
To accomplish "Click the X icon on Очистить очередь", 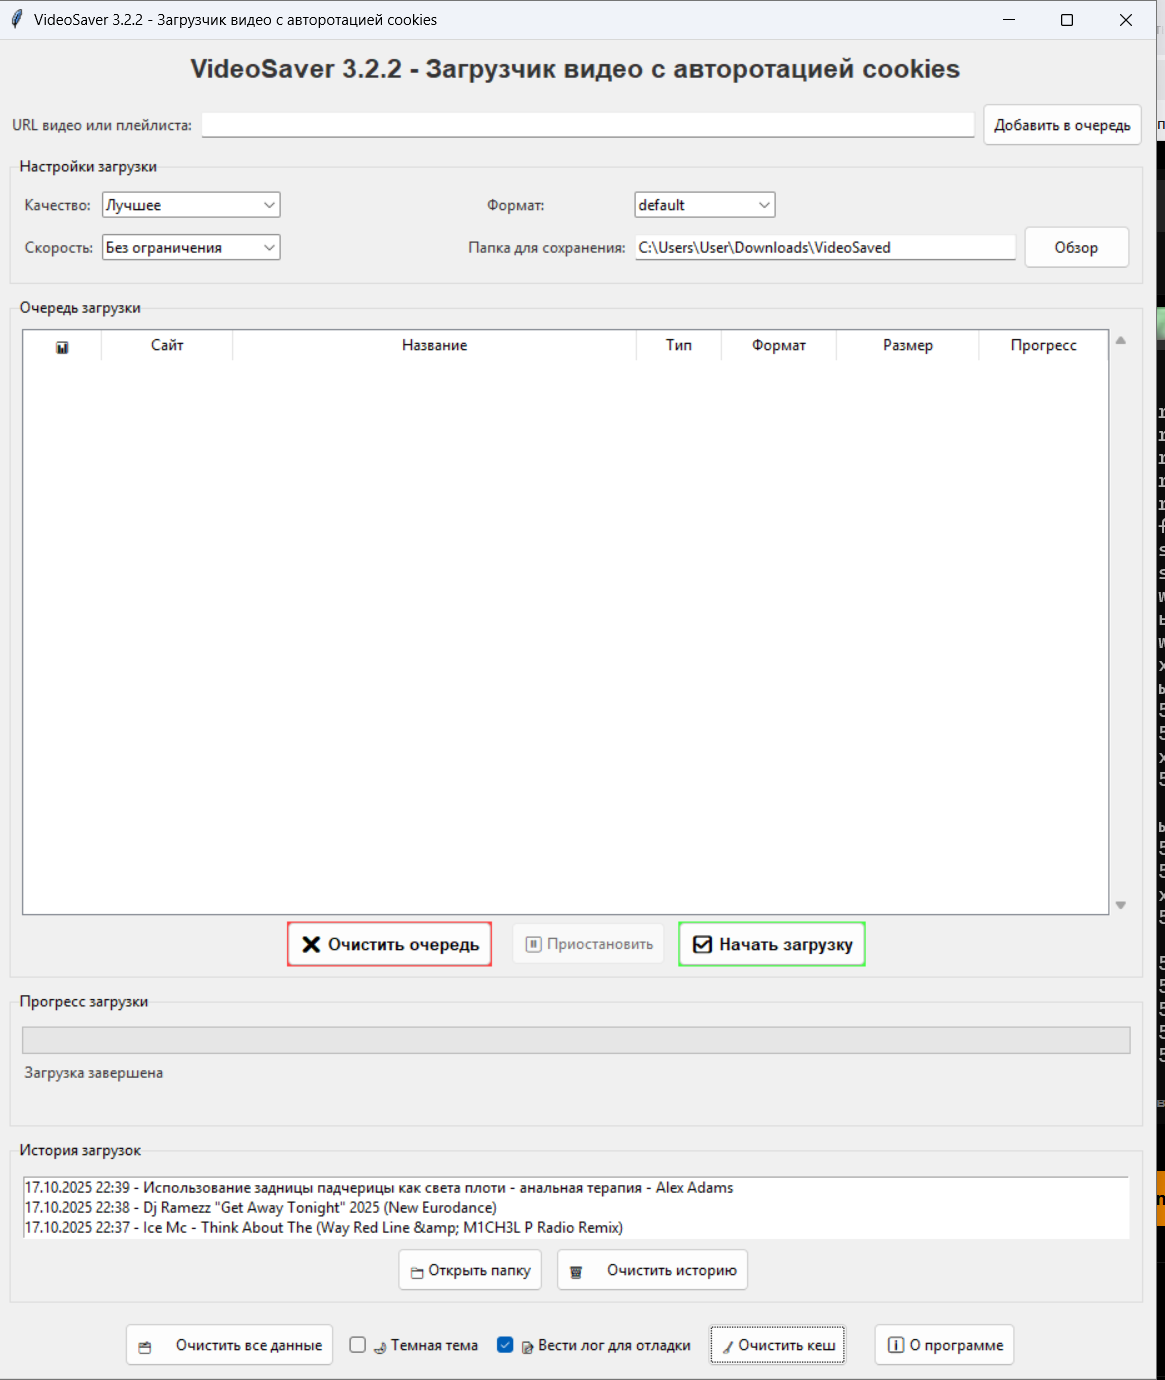I will 311,945.
